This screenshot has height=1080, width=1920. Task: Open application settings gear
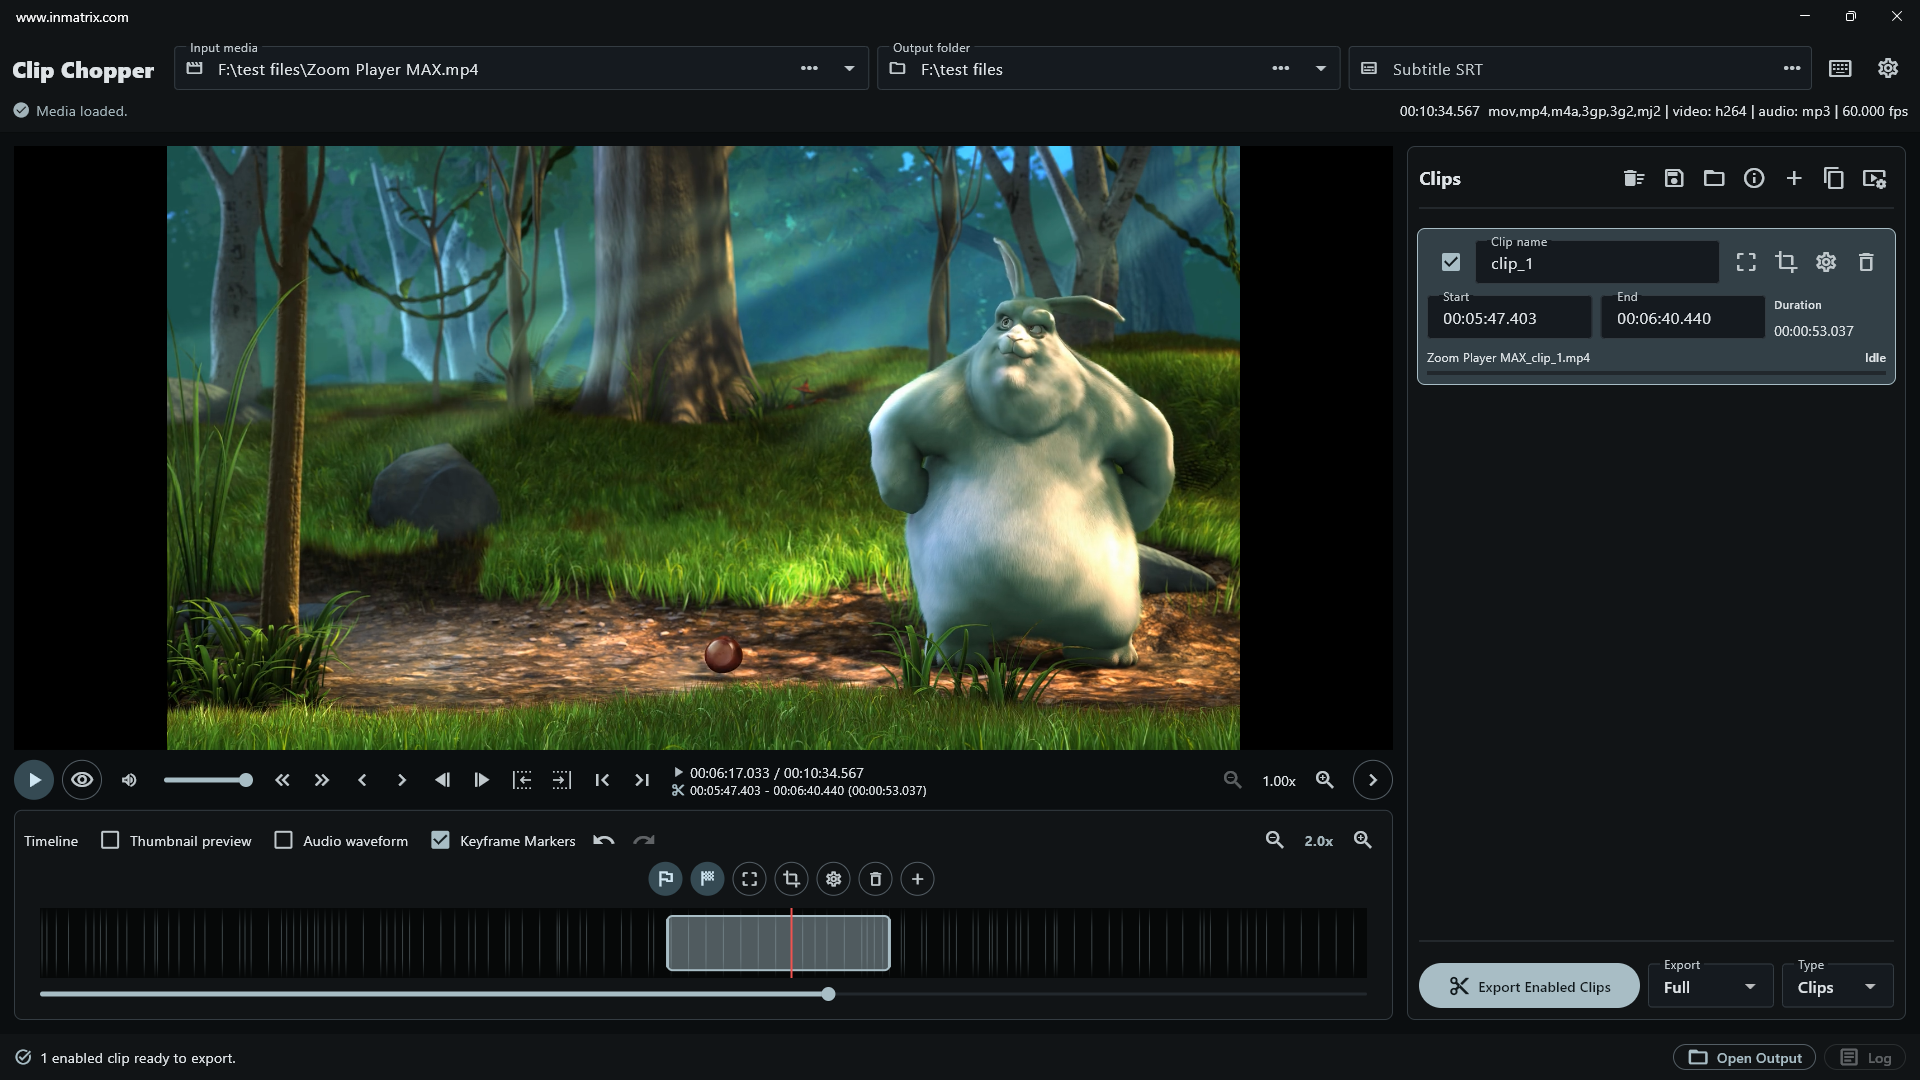(x=1888, y=68)
